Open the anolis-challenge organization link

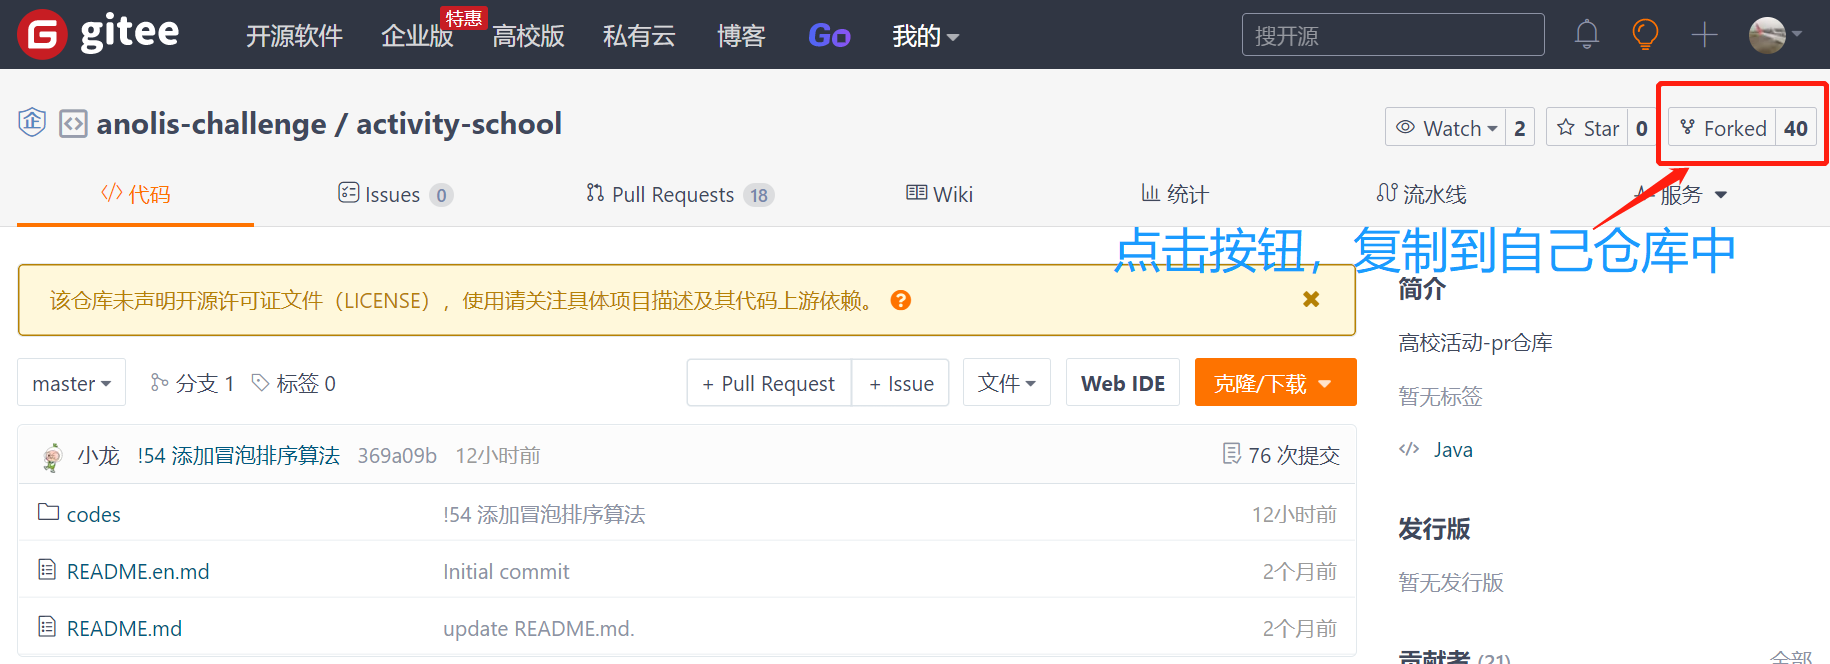pos(211,124)
